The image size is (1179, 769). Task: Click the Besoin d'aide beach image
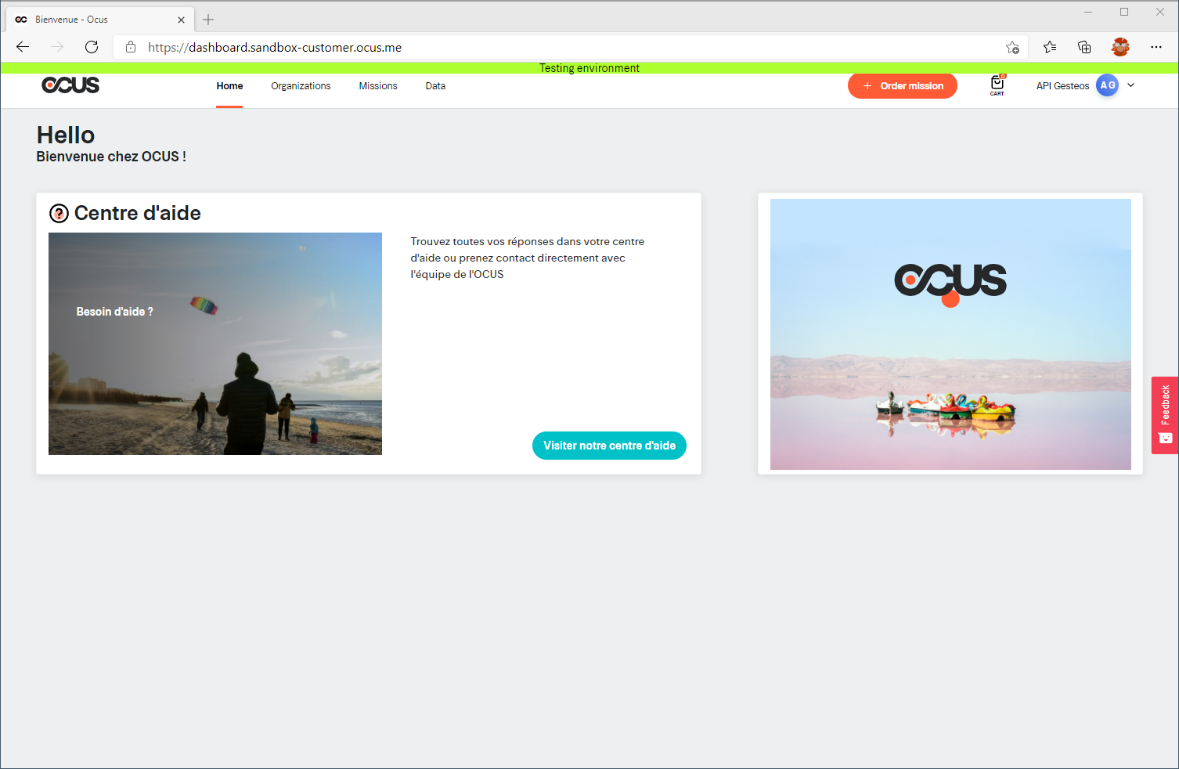(x=215, y=344)
